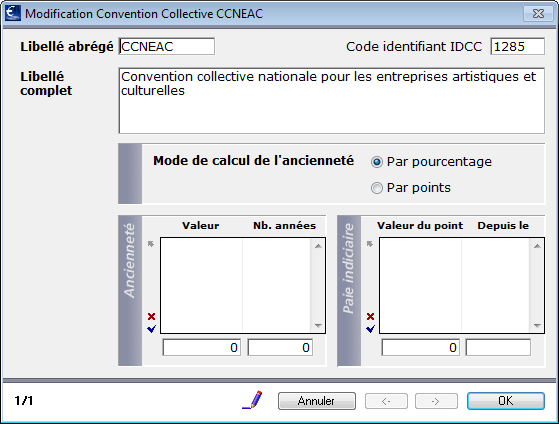Image resolution: width=559 pixels, height=424 pixels.
Task: Click the Depuis le date input field
Action: click(x=498, y=347)
